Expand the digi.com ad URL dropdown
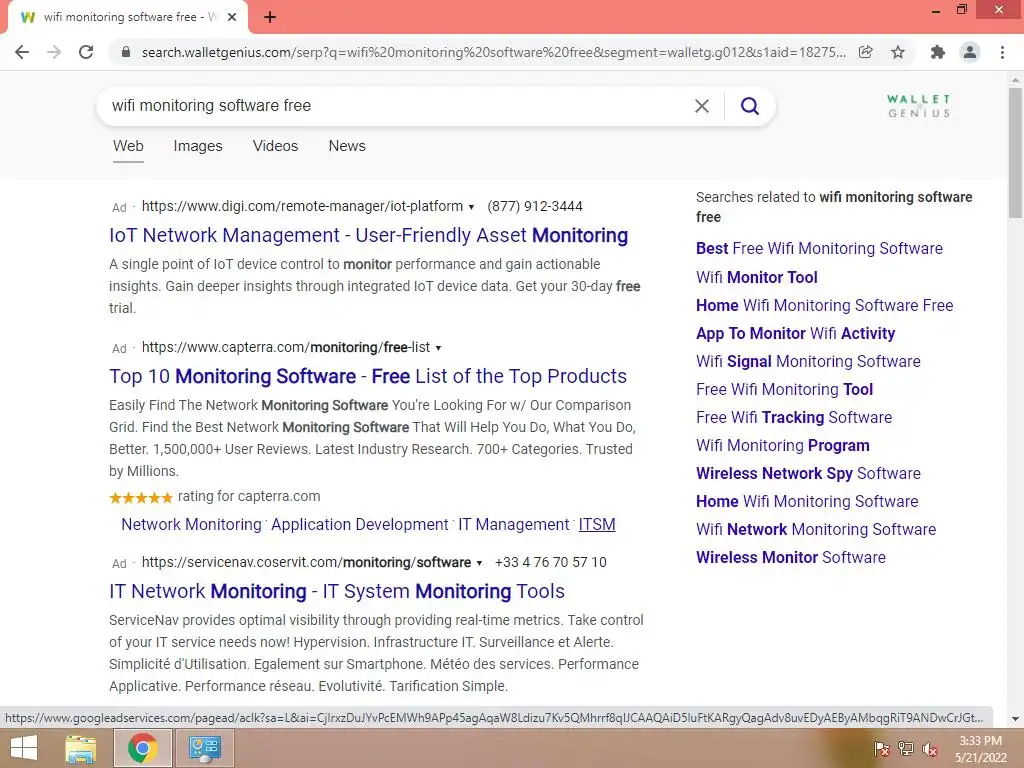 tap(471, 207)
